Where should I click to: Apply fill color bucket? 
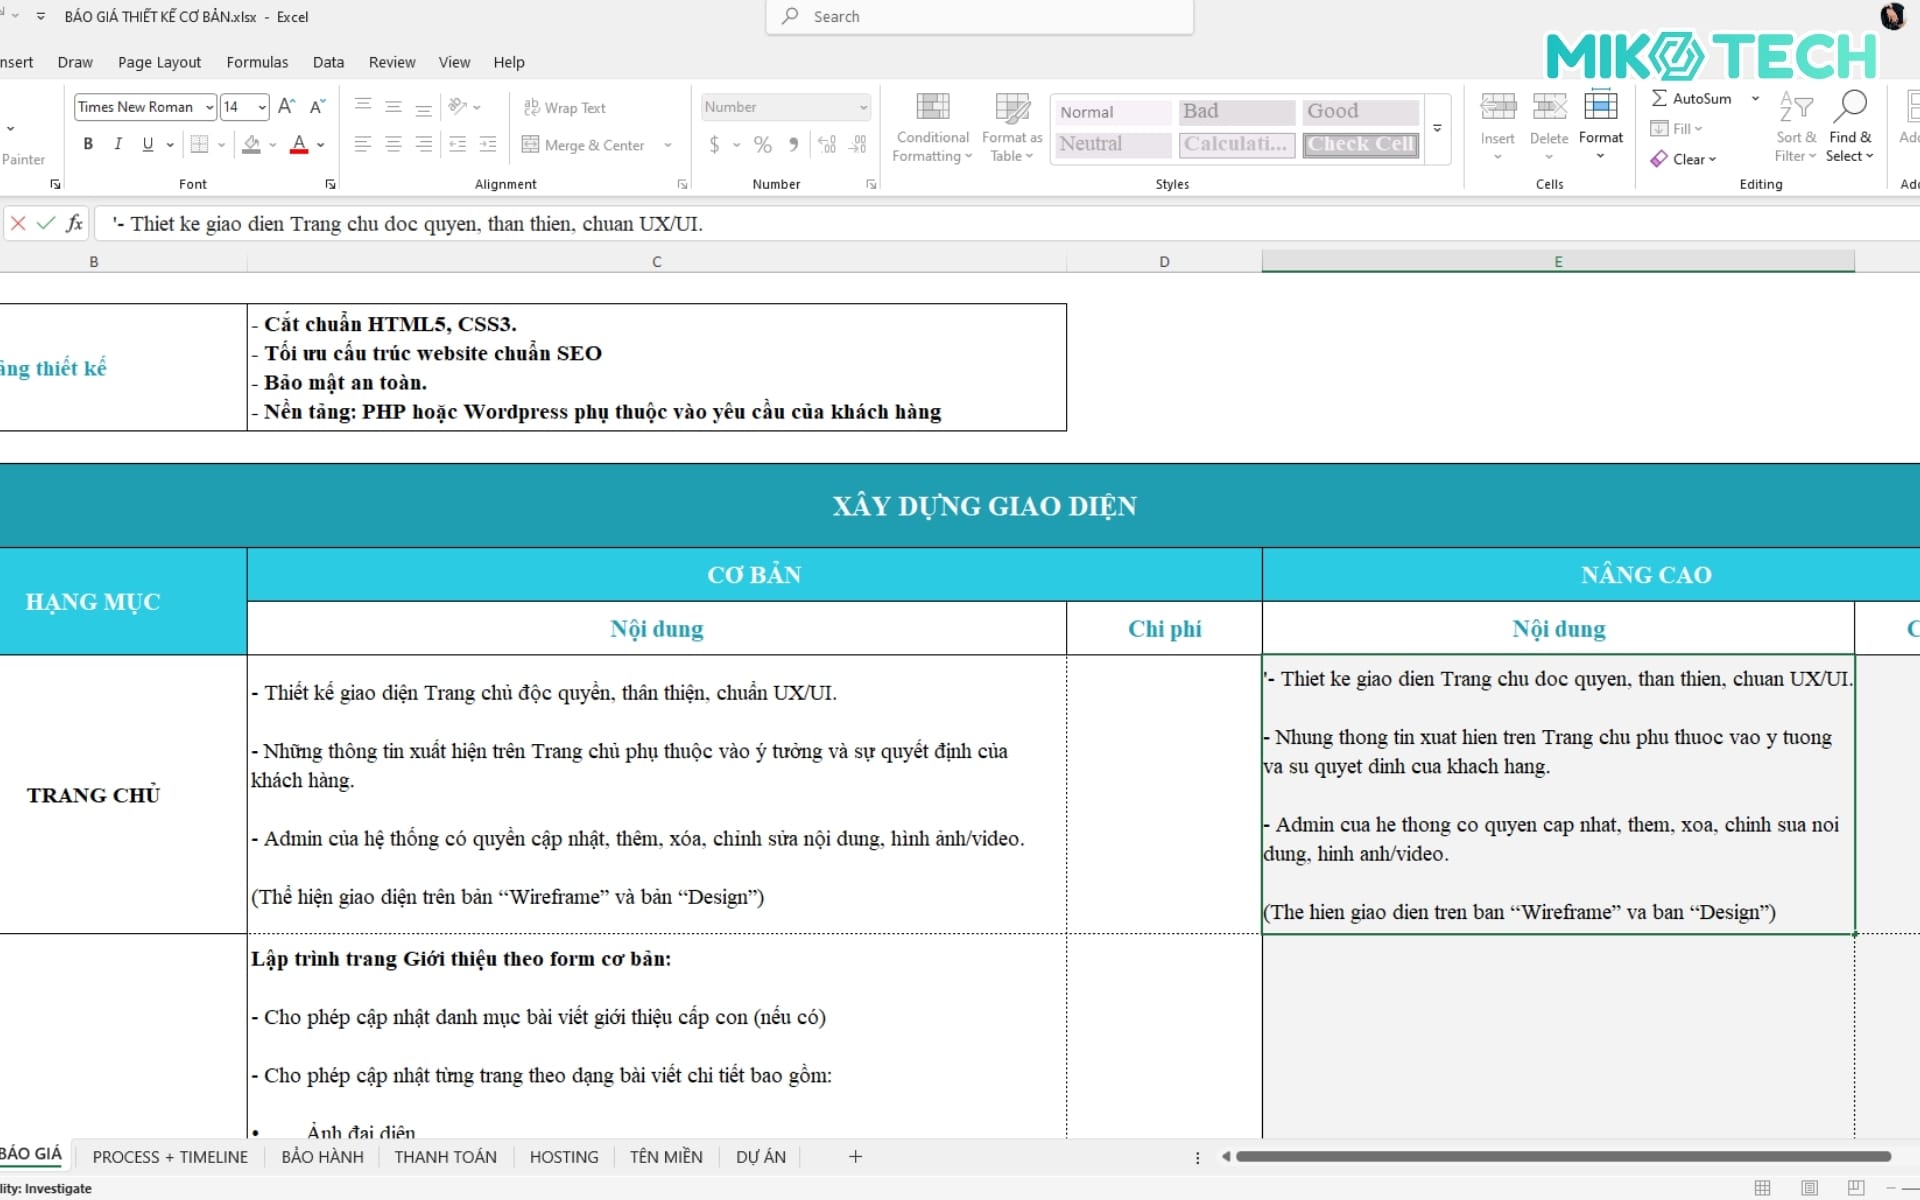[x=252, y=144]
